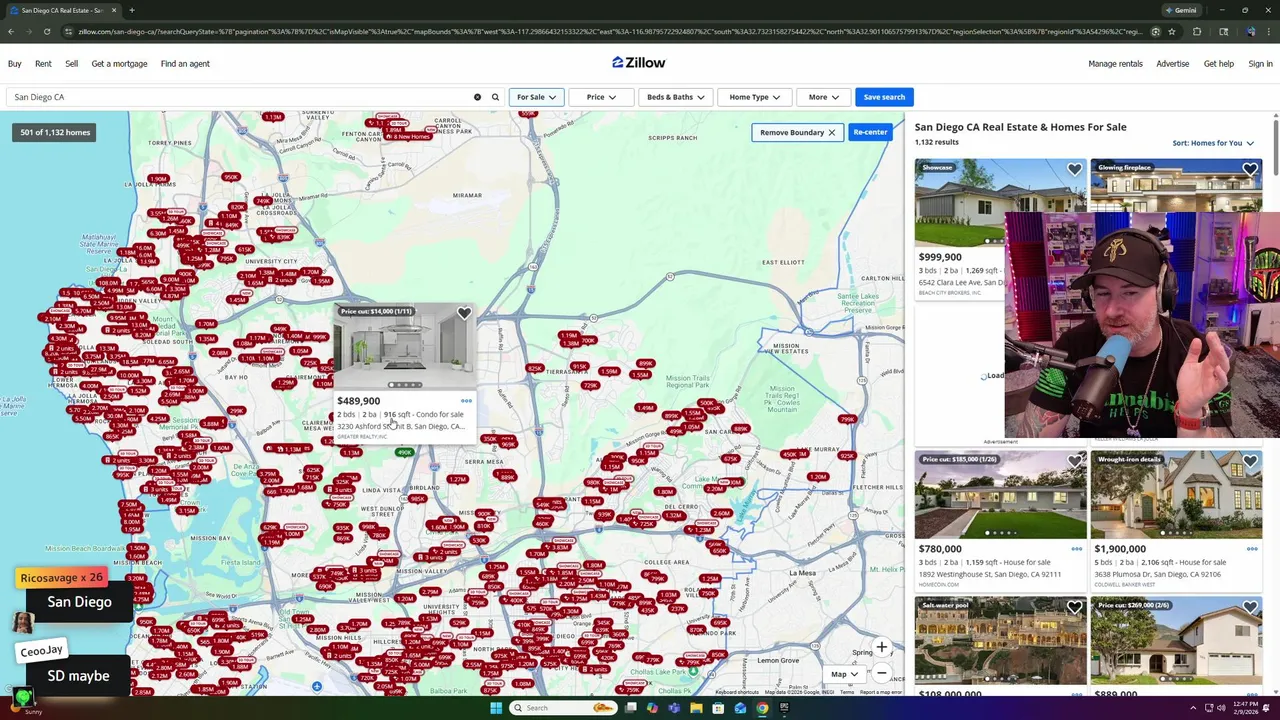Open the For Sale filter dropdown

[536, 97]
